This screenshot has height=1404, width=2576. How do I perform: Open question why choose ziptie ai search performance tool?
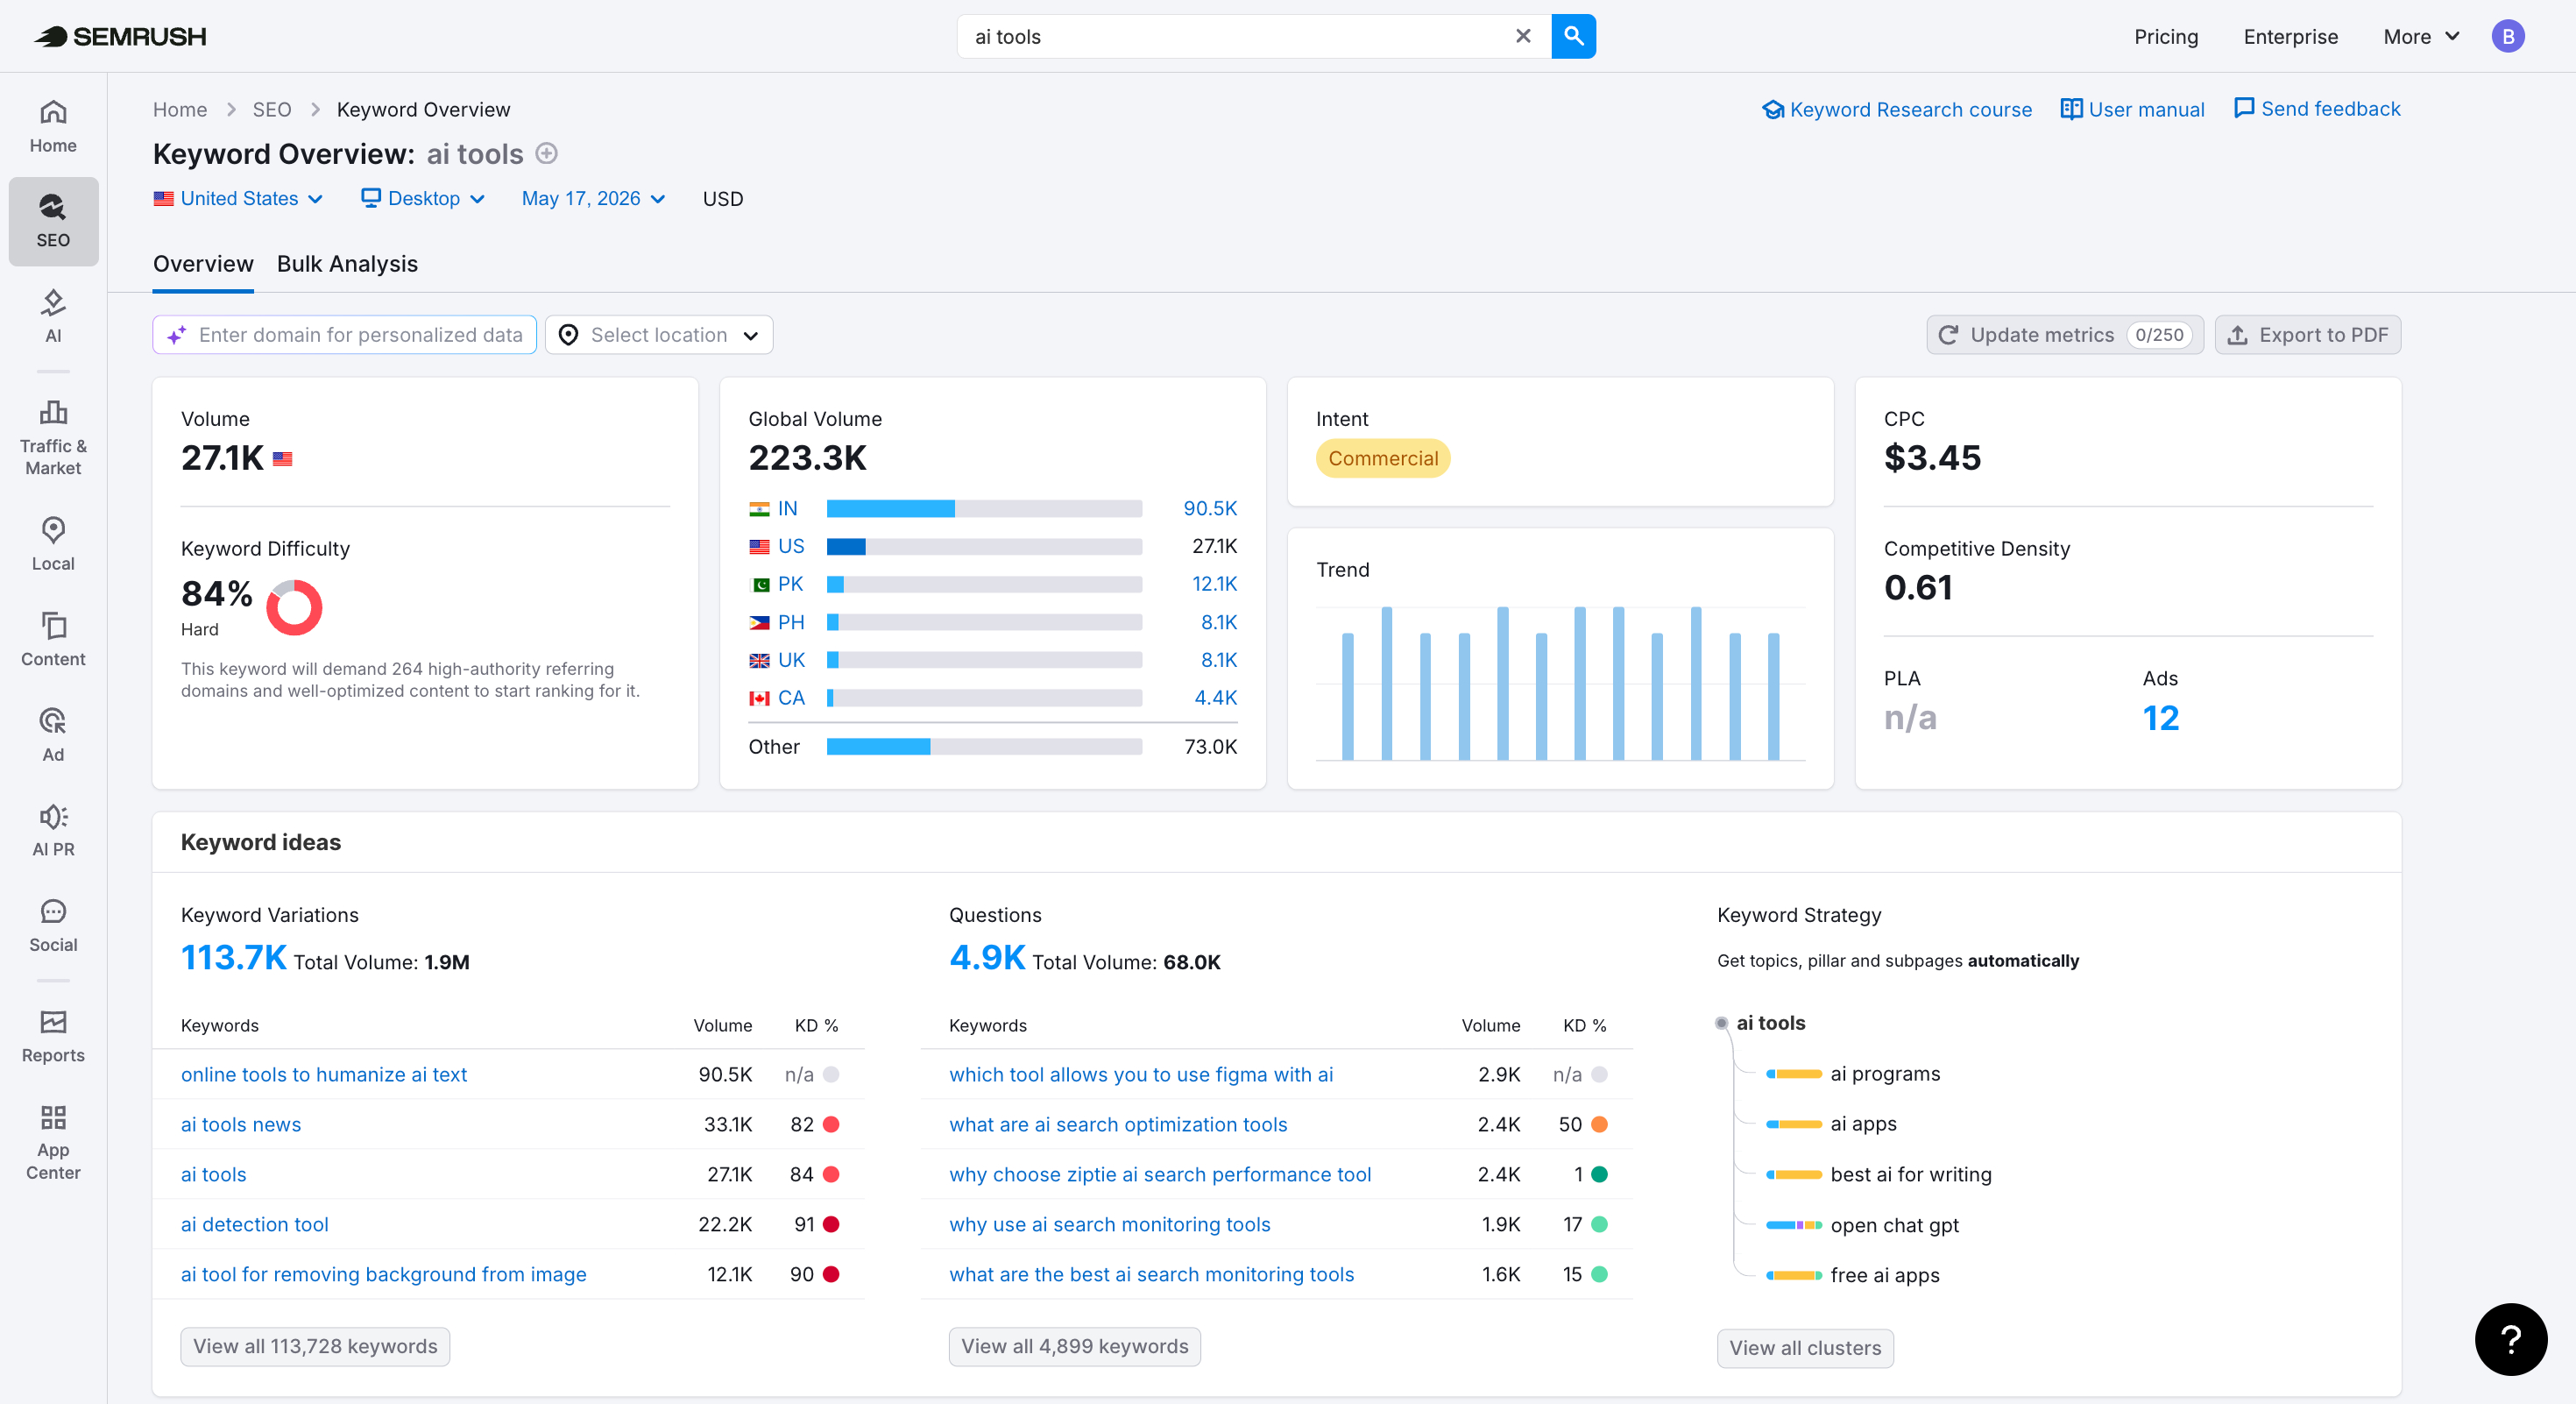(x=1160, y=1175)
